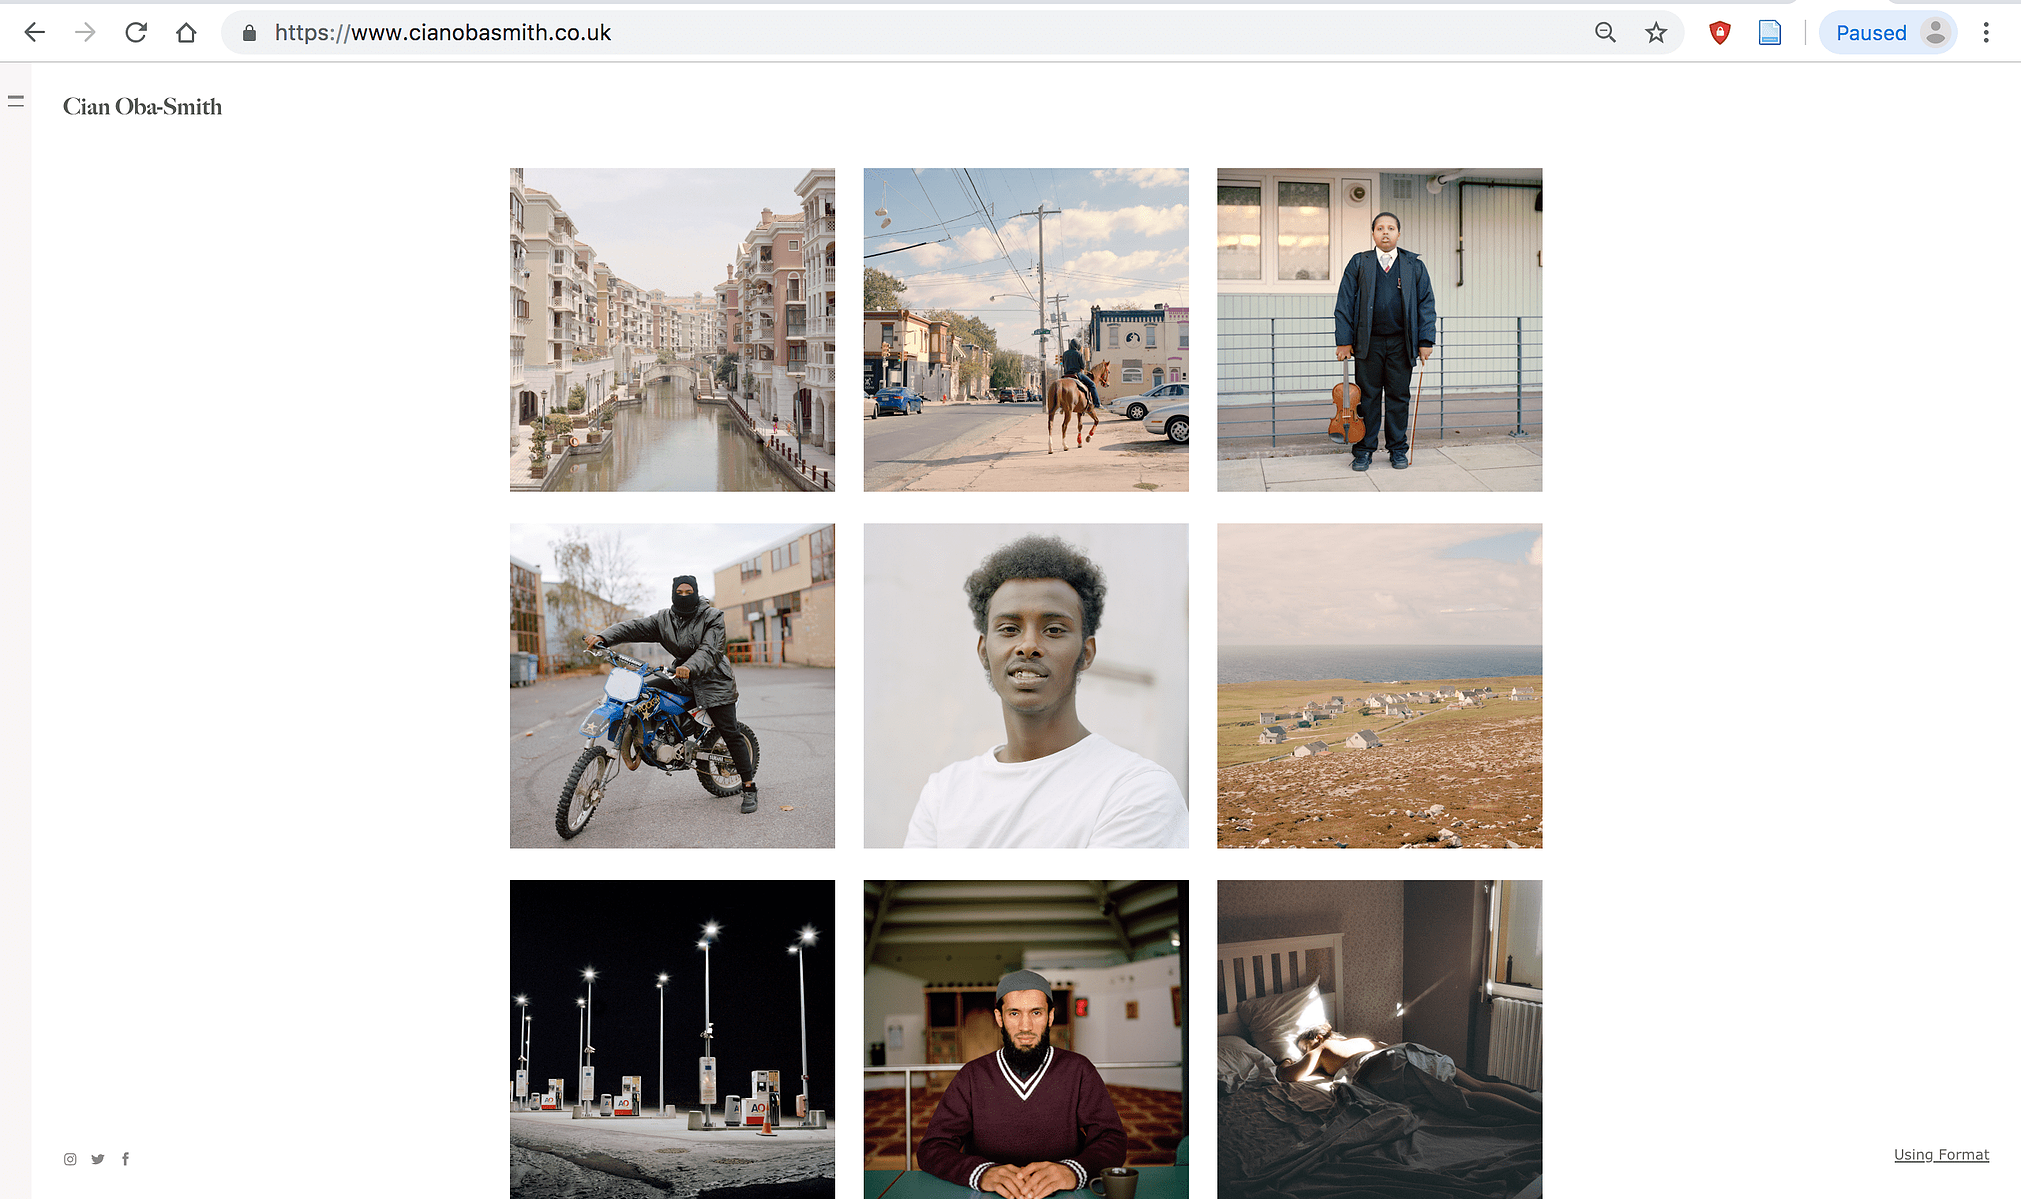Viewport: 2021px width, 1199px height.
Task: Open the coastal village landscape photo
Action: coord(1379,686)
